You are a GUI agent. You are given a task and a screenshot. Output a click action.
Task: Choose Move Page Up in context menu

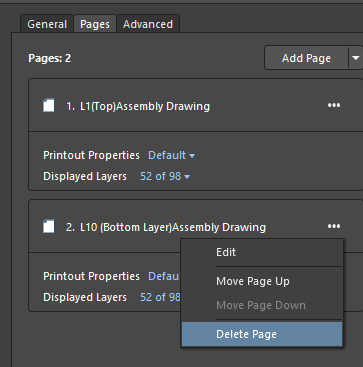tap(262, 281)
